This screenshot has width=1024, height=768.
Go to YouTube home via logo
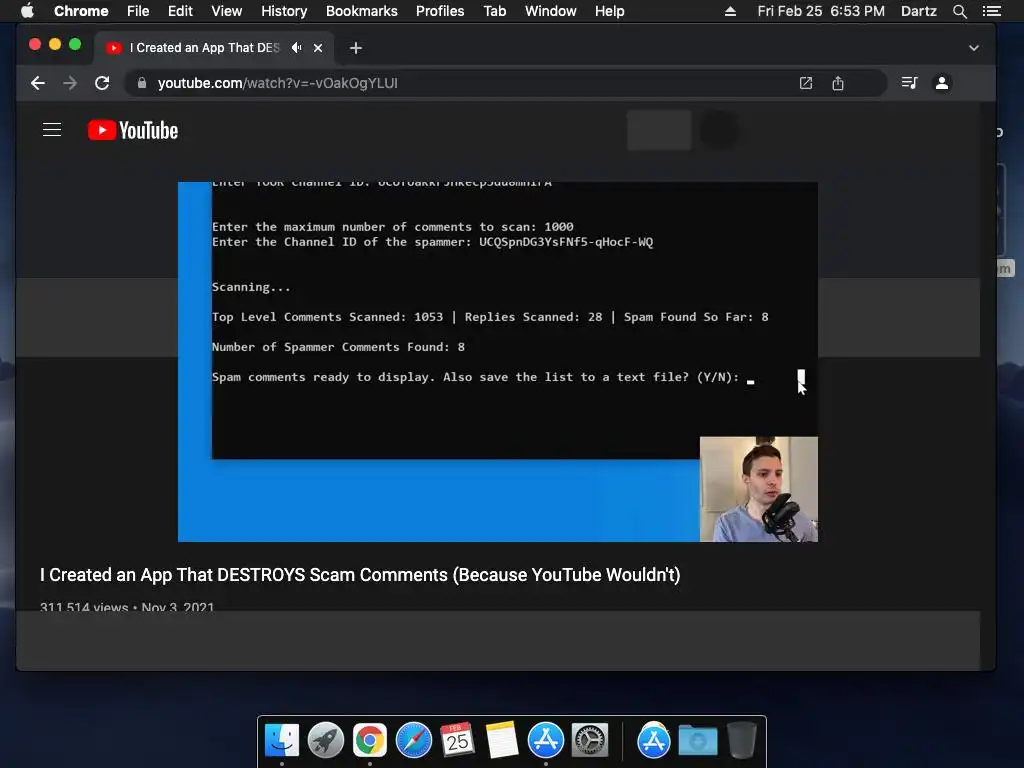(x=133, y=130)
